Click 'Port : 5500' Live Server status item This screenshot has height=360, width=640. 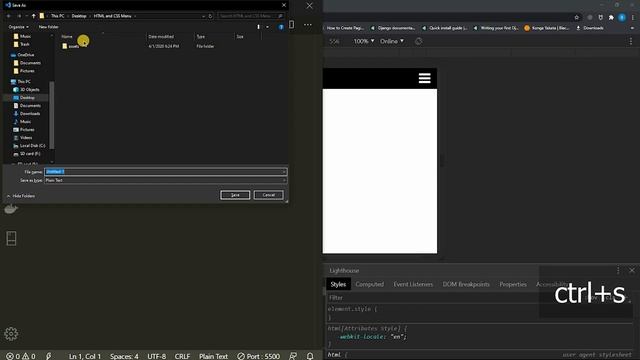pyautogui.click(x=259, y=356)
